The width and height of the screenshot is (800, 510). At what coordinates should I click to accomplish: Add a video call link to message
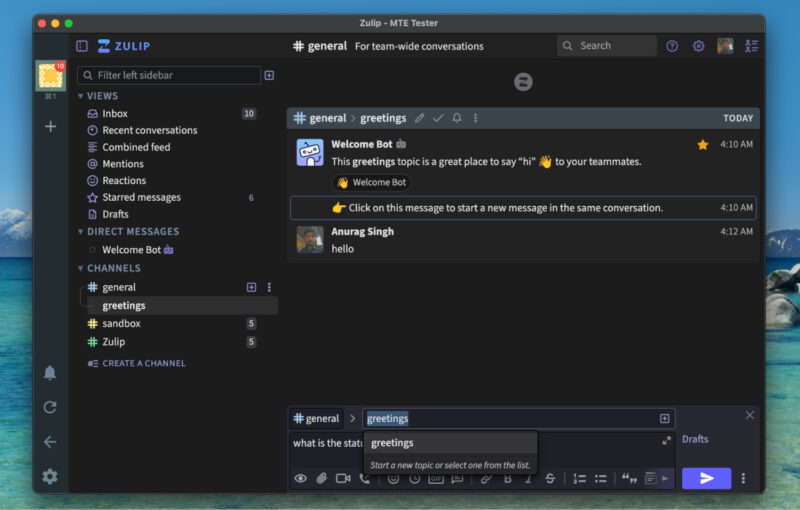(x=343, y=479)
